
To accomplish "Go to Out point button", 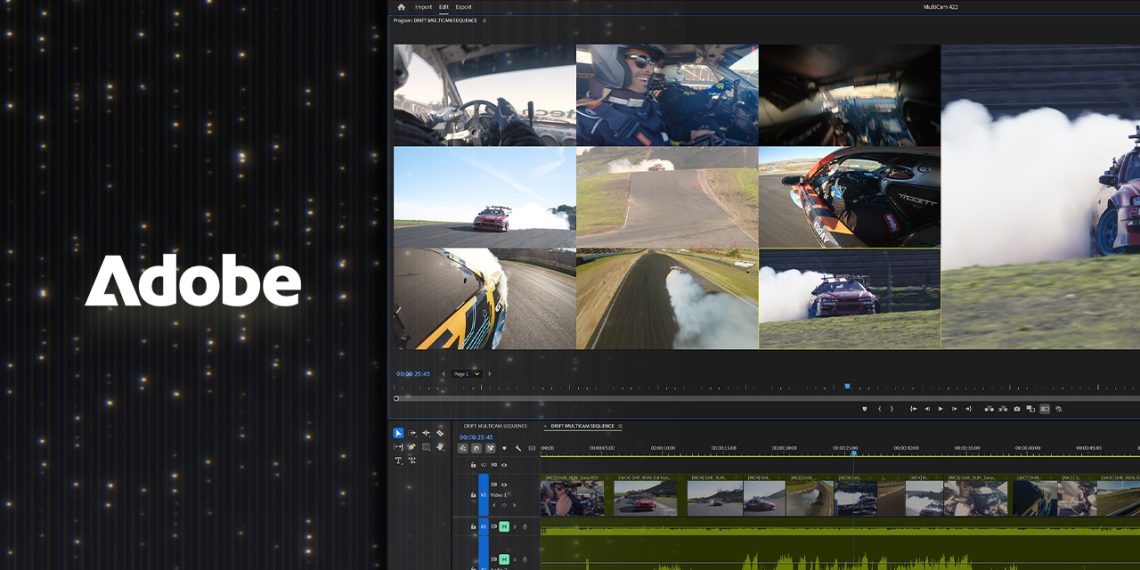I will (968, 409).
